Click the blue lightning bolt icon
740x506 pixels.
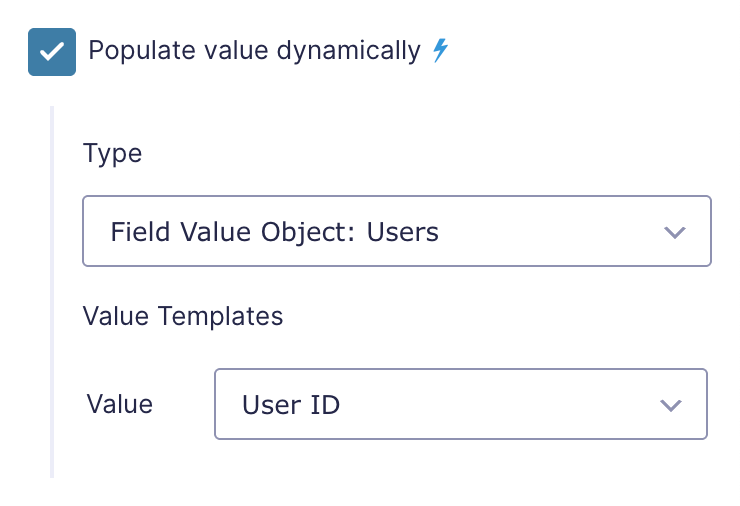click(440, 50)
